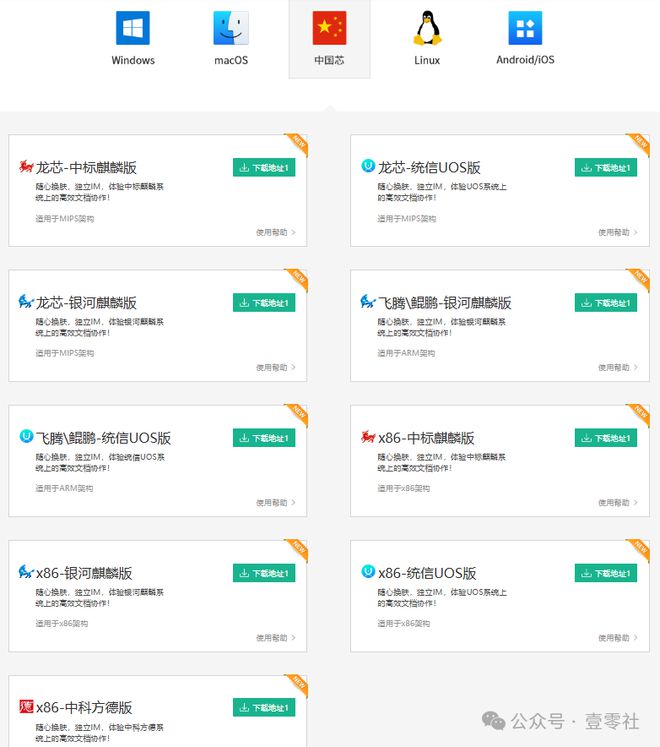
Task: Download 龙芯-中标麒麟版 via 下载地址1
Action: (264, 168)
